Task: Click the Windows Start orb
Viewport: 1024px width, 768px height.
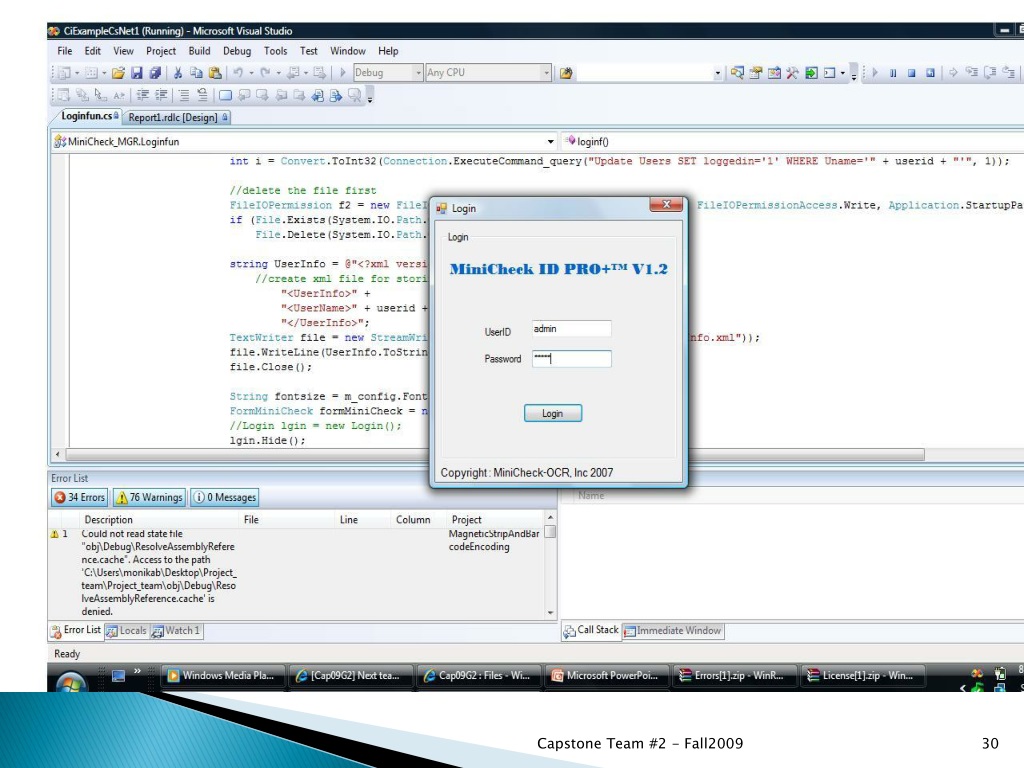Action: click(71, 682)
